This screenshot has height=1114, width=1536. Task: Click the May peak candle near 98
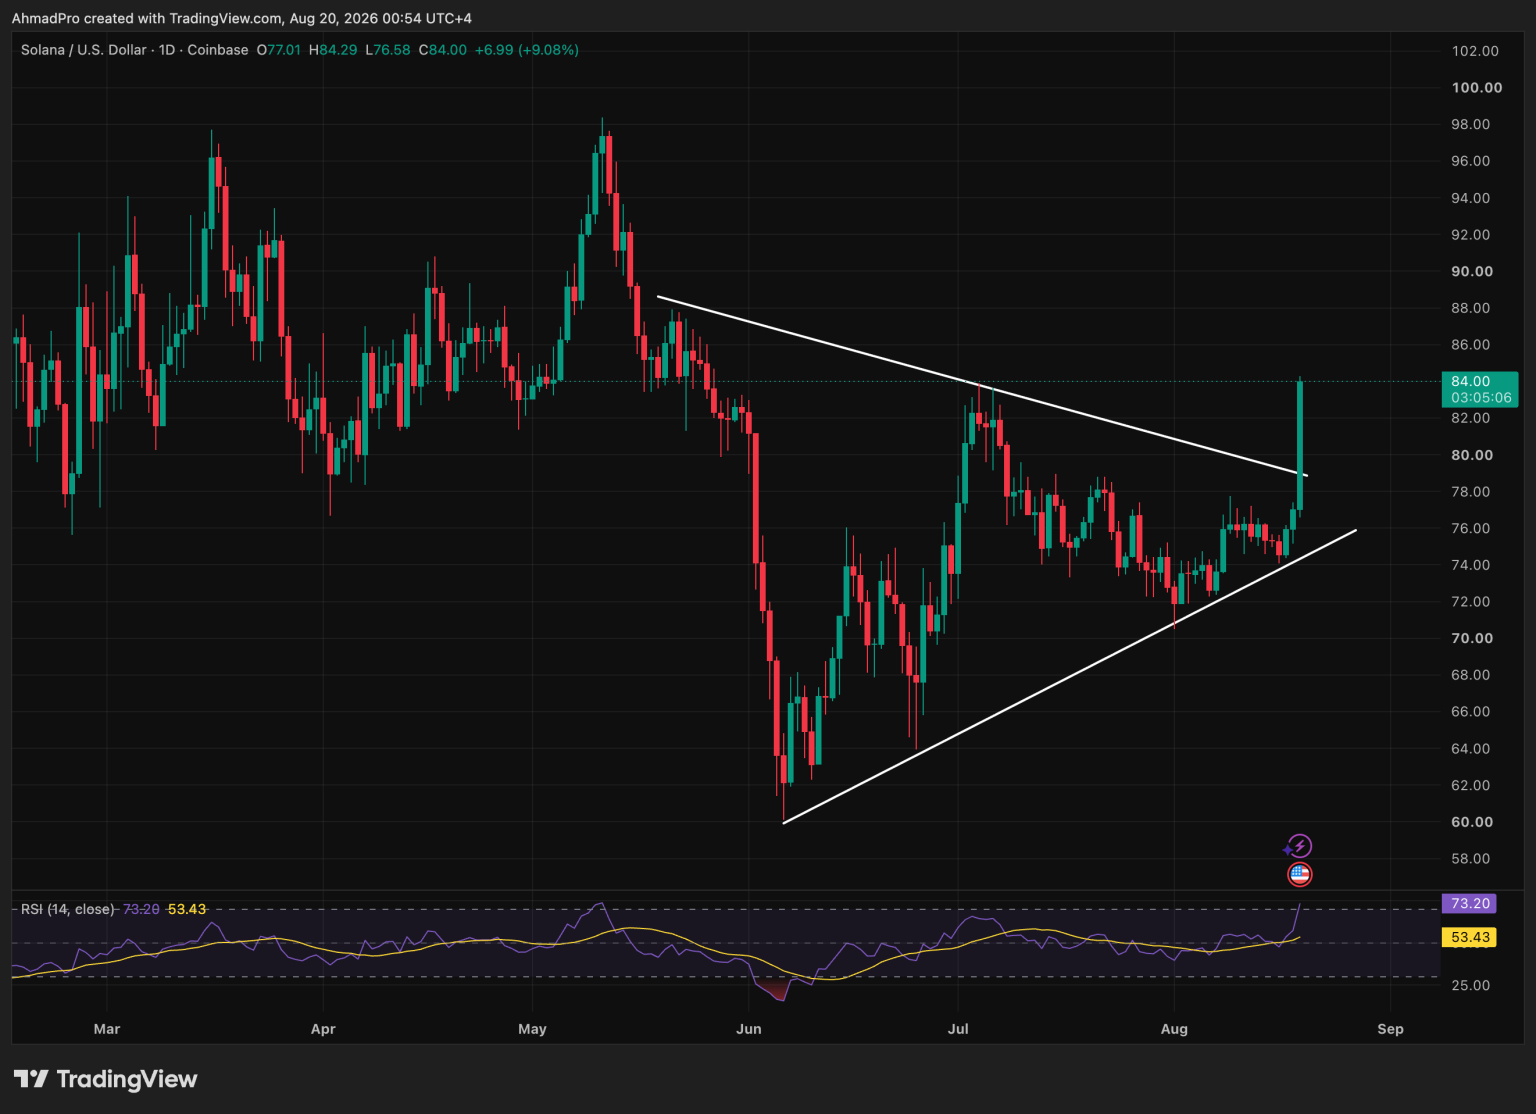[x=602, y=150]
